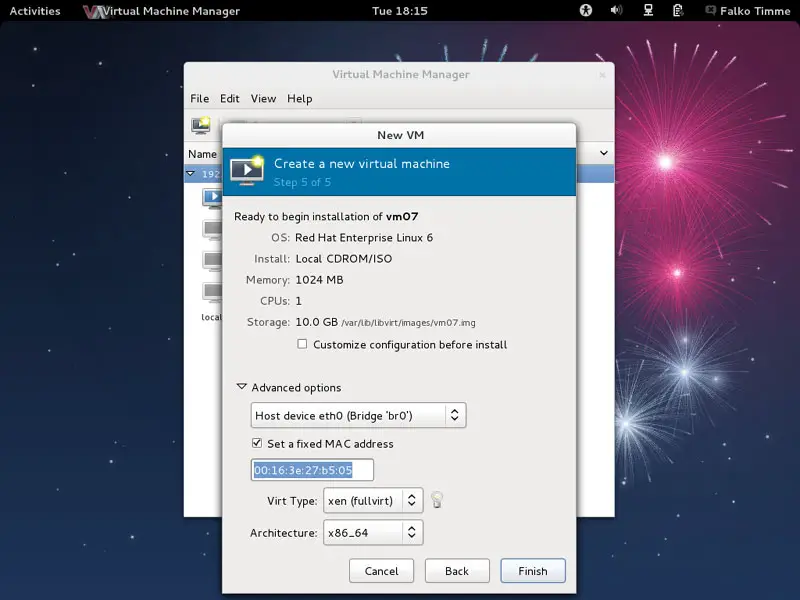Open the Help menu in Virtual Machine Manager
The image size is (800, 600).
coord(299,98)
